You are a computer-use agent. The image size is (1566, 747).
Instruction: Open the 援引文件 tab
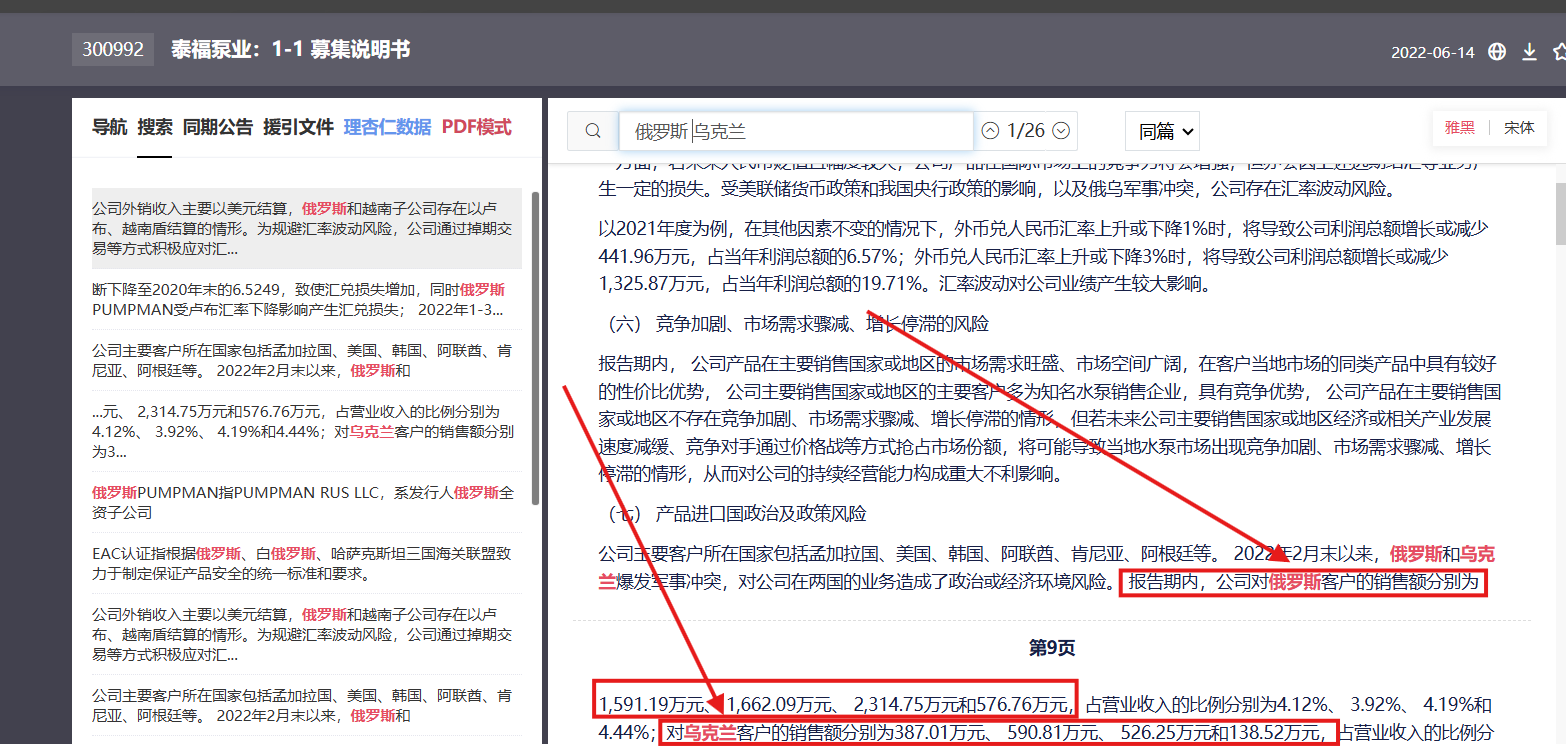click(298, 127)
